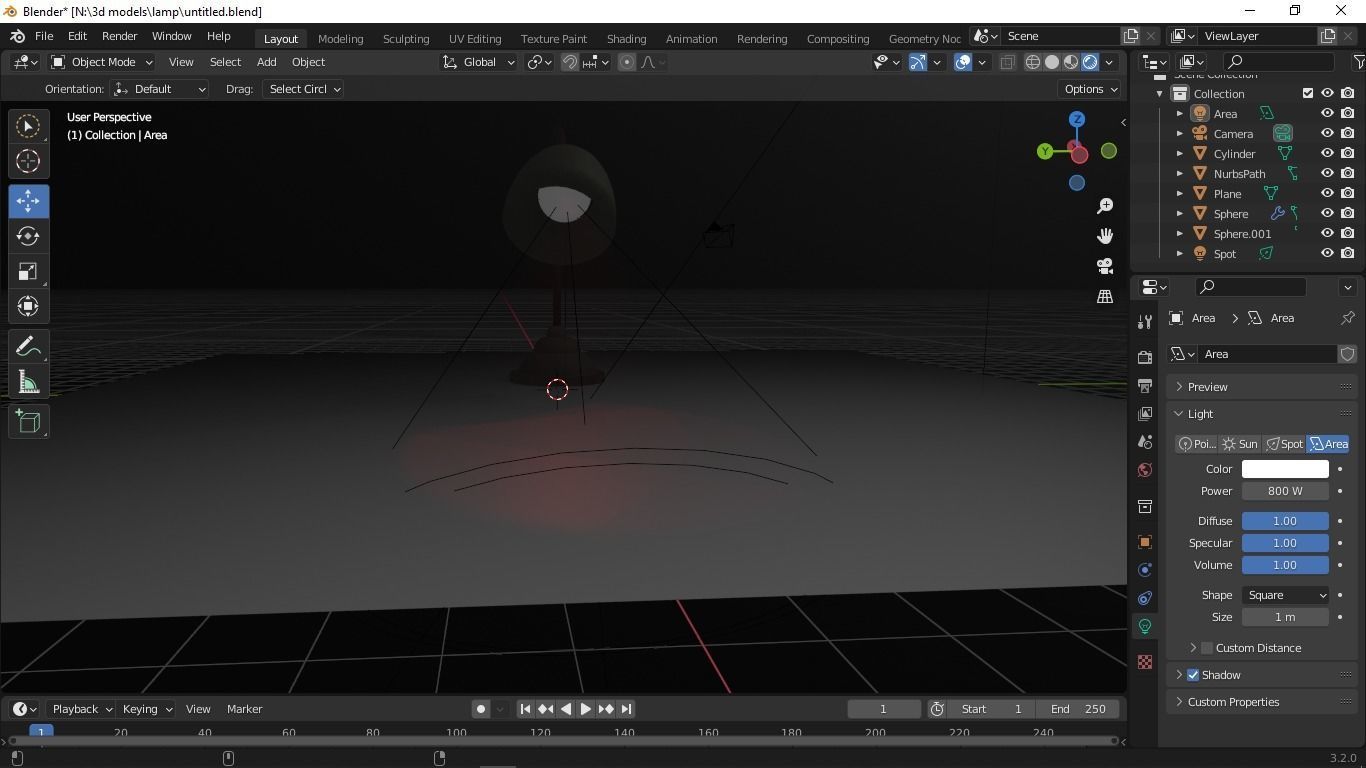Click the light Color white swatch
The width and height of the screenshot is (1366, 768).
tap(1285, 469)
